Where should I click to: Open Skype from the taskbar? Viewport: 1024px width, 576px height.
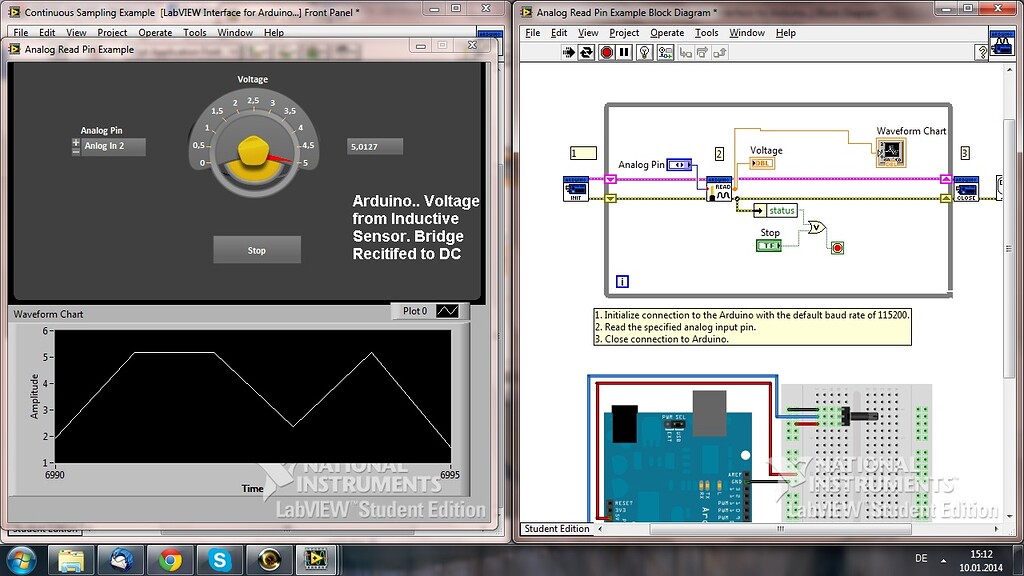218,559
